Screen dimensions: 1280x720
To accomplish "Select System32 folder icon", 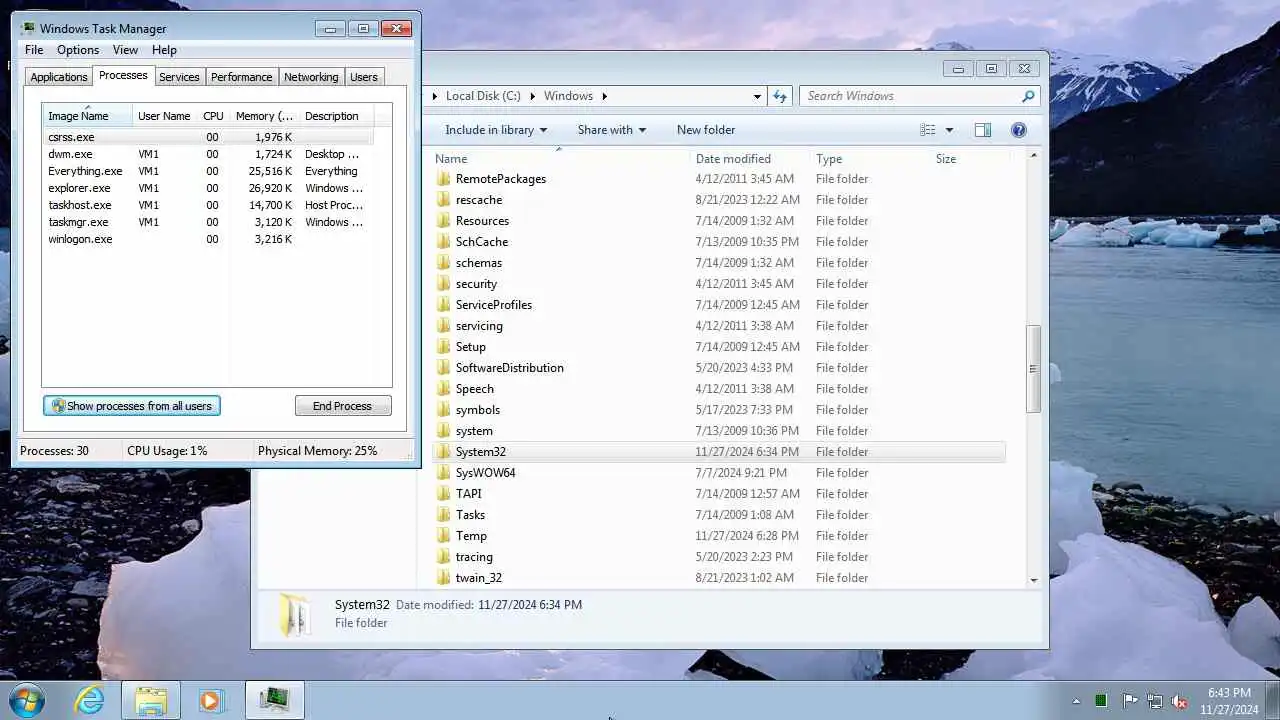I will click(x=444, y=452).
